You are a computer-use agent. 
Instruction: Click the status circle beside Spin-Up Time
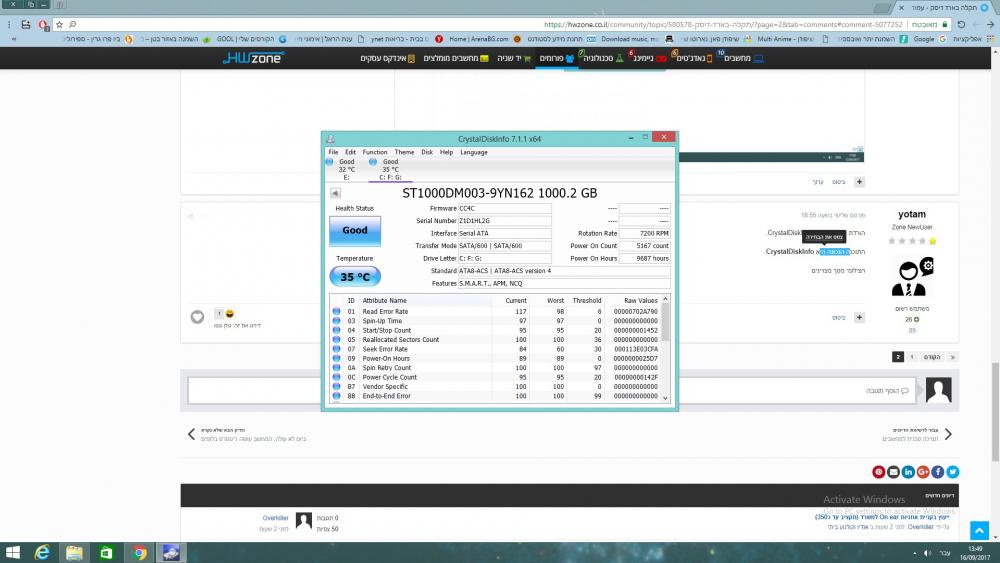337,321
